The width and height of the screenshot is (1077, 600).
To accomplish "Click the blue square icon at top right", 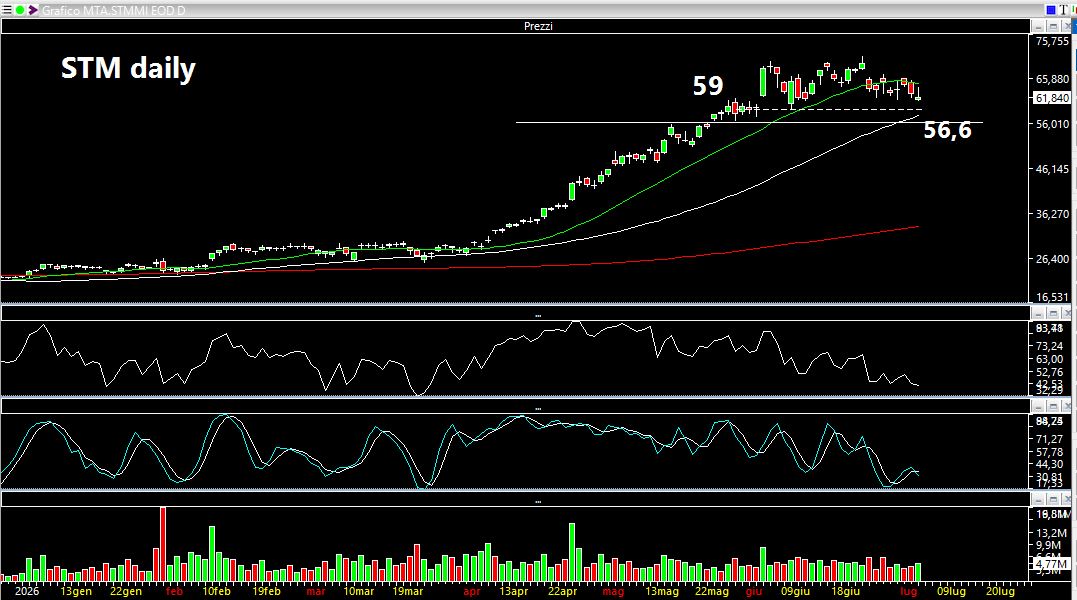I will tap(1051, 10).
